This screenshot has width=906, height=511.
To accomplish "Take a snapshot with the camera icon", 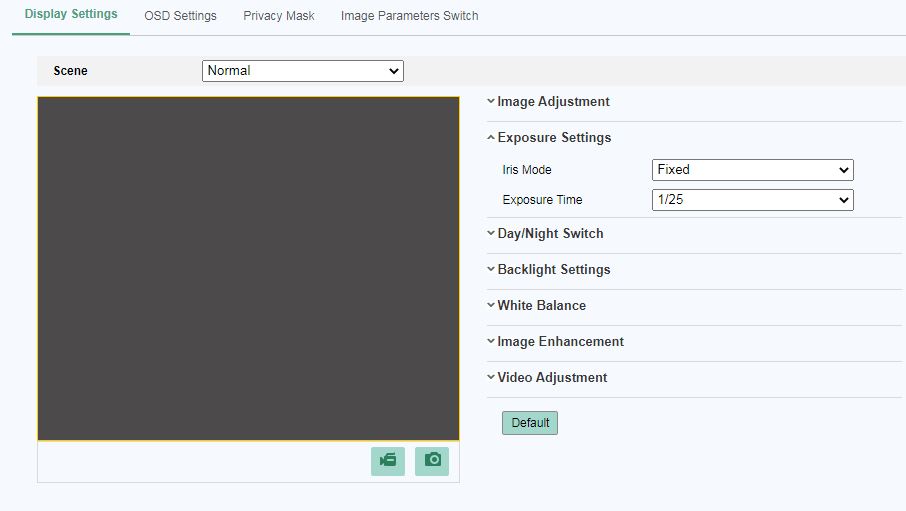I will [432, 460].
